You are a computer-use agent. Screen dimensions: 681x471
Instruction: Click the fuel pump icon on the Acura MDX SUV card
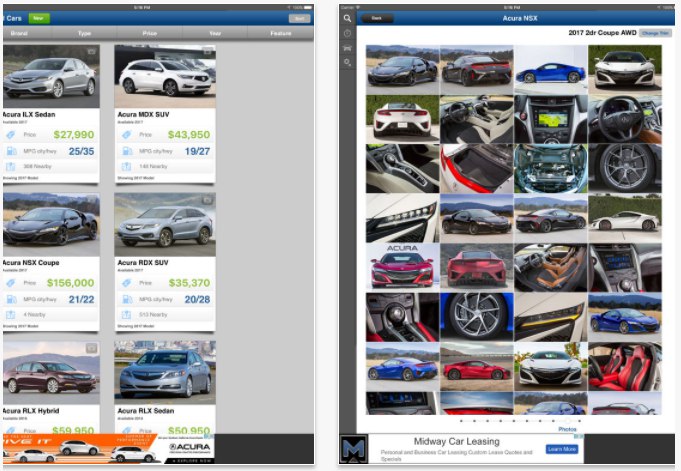click(126, 151)
